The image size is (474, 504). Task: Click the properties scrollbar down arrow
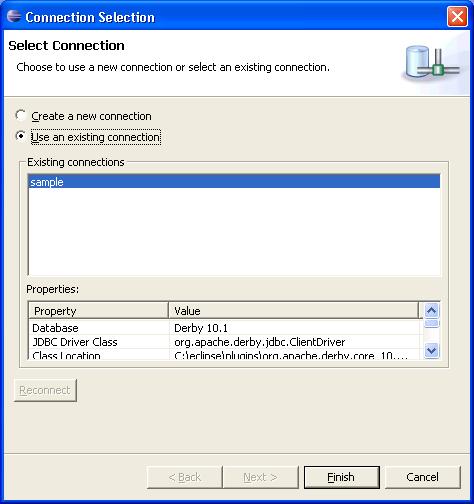[432, 351]
